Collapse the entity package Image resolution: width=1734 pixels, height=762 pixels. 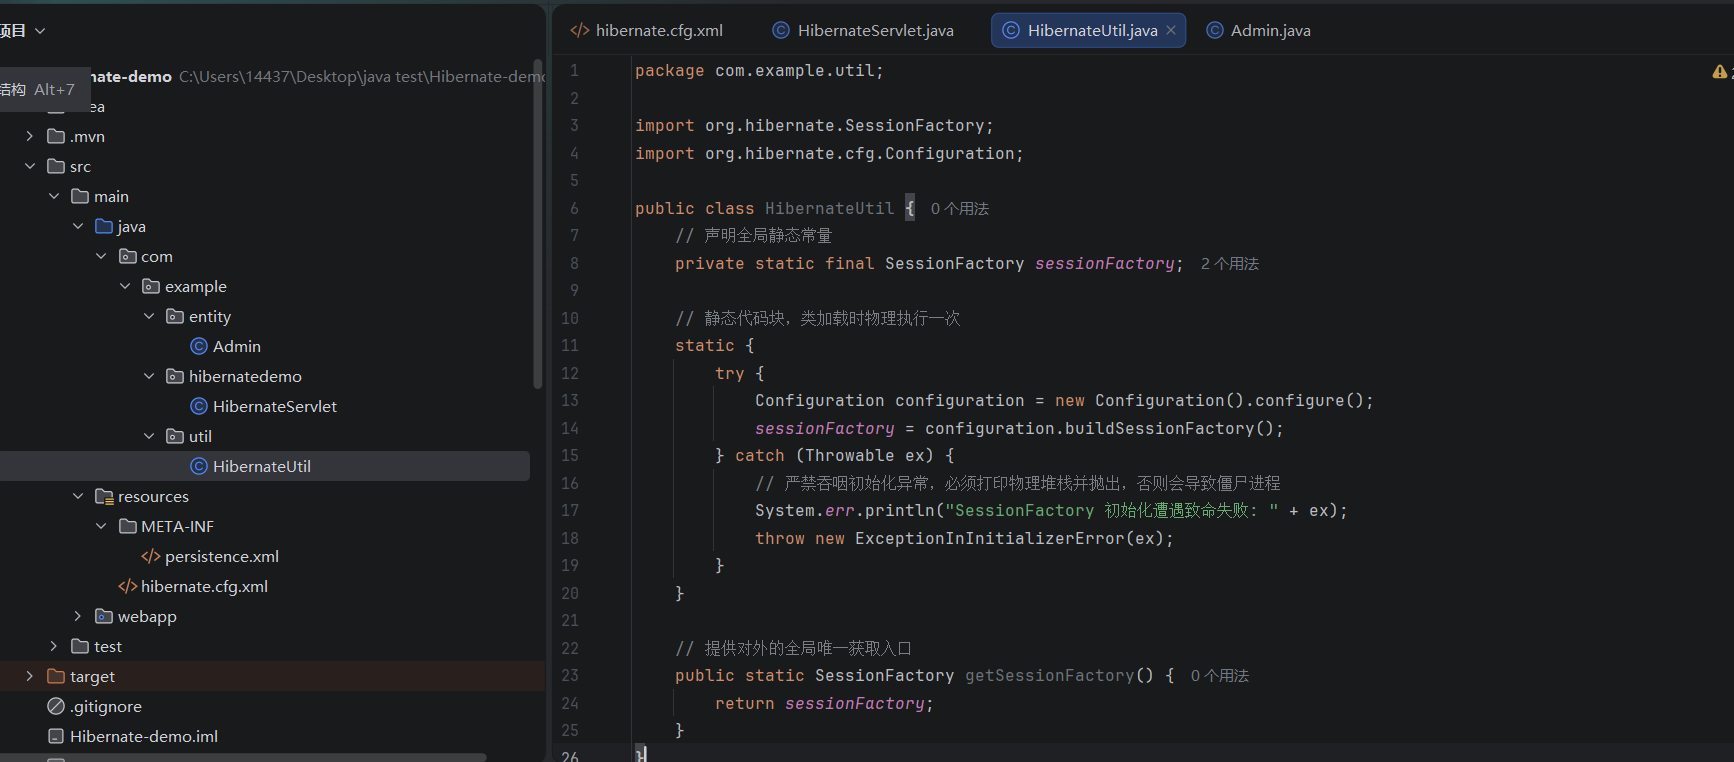click(x=149, y=316)
